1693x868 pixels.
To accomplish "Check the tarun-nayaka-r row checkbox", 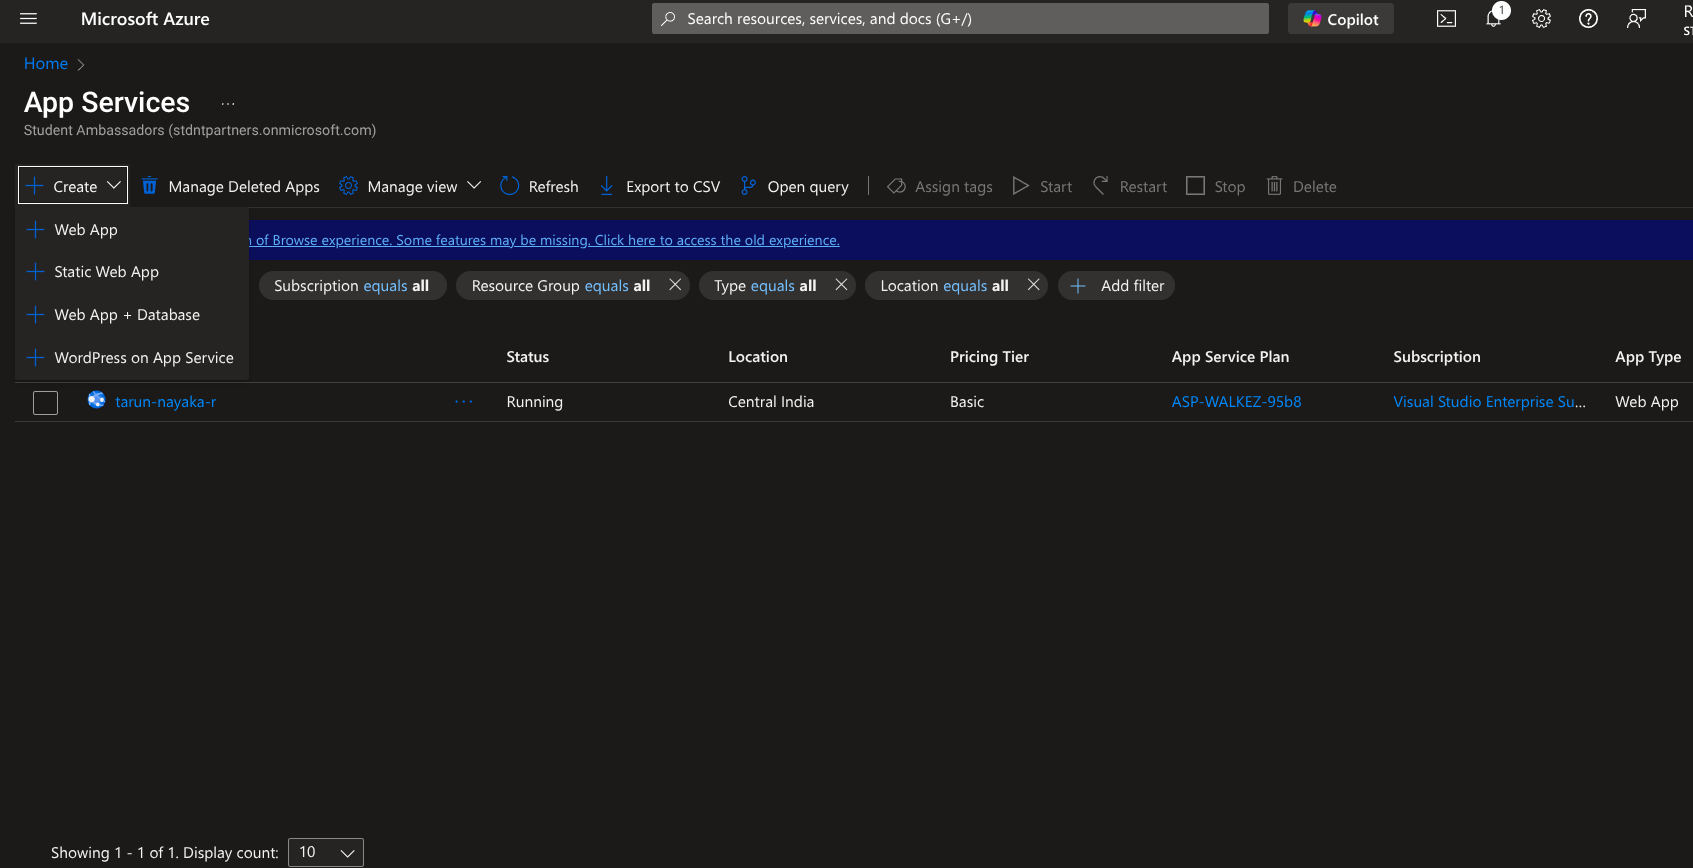I will [x=46, y=403].
